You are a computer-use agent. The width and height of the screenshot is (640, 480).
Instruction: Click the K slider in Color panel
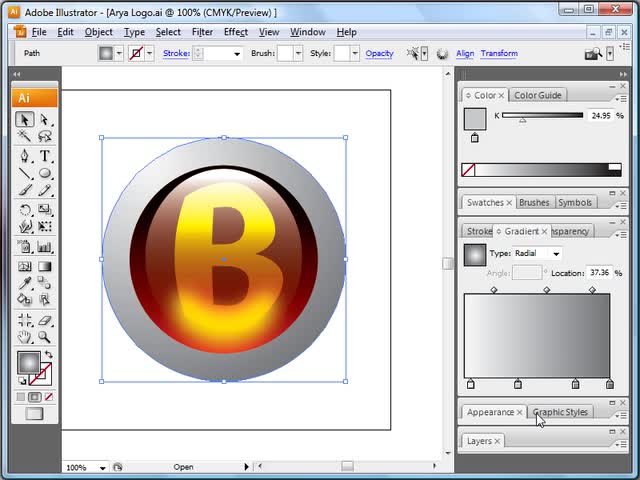(x=542, y=116)
